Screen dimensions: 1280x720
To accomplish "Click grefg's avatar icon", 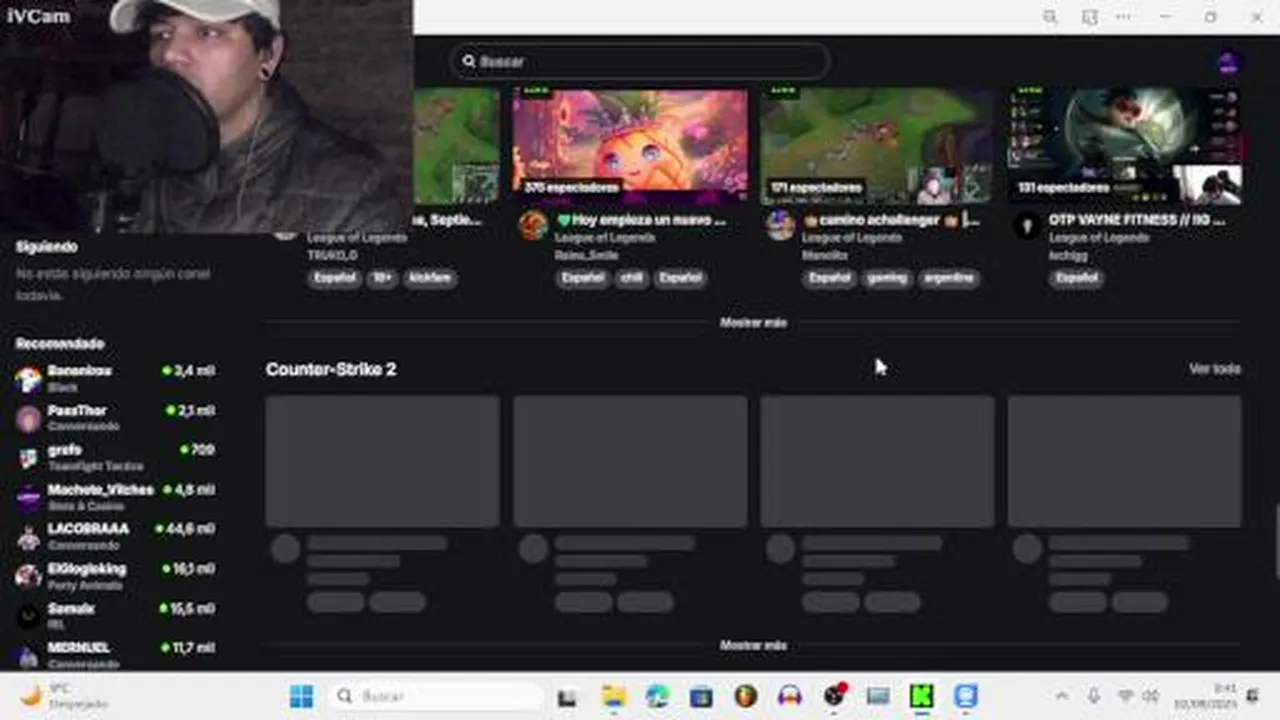I will pos(28,458).
